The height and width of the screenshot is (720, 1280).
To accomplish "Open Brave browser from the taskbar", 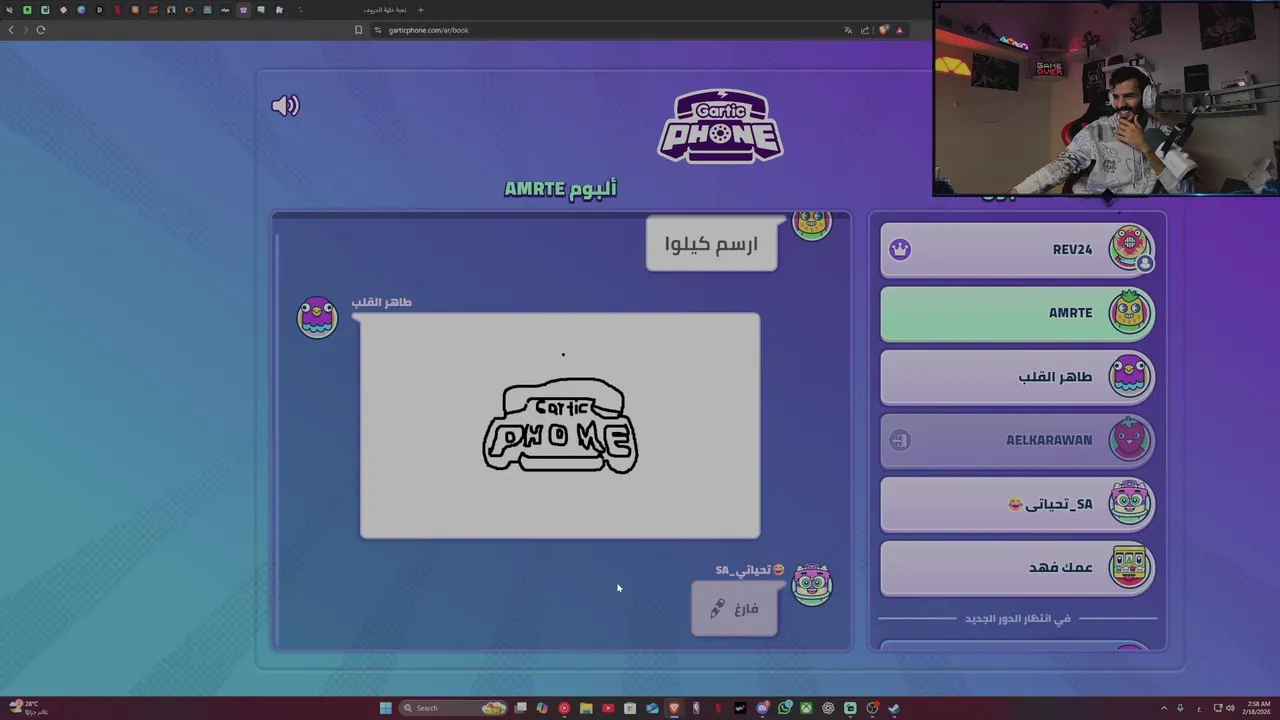I will (674, 708).
